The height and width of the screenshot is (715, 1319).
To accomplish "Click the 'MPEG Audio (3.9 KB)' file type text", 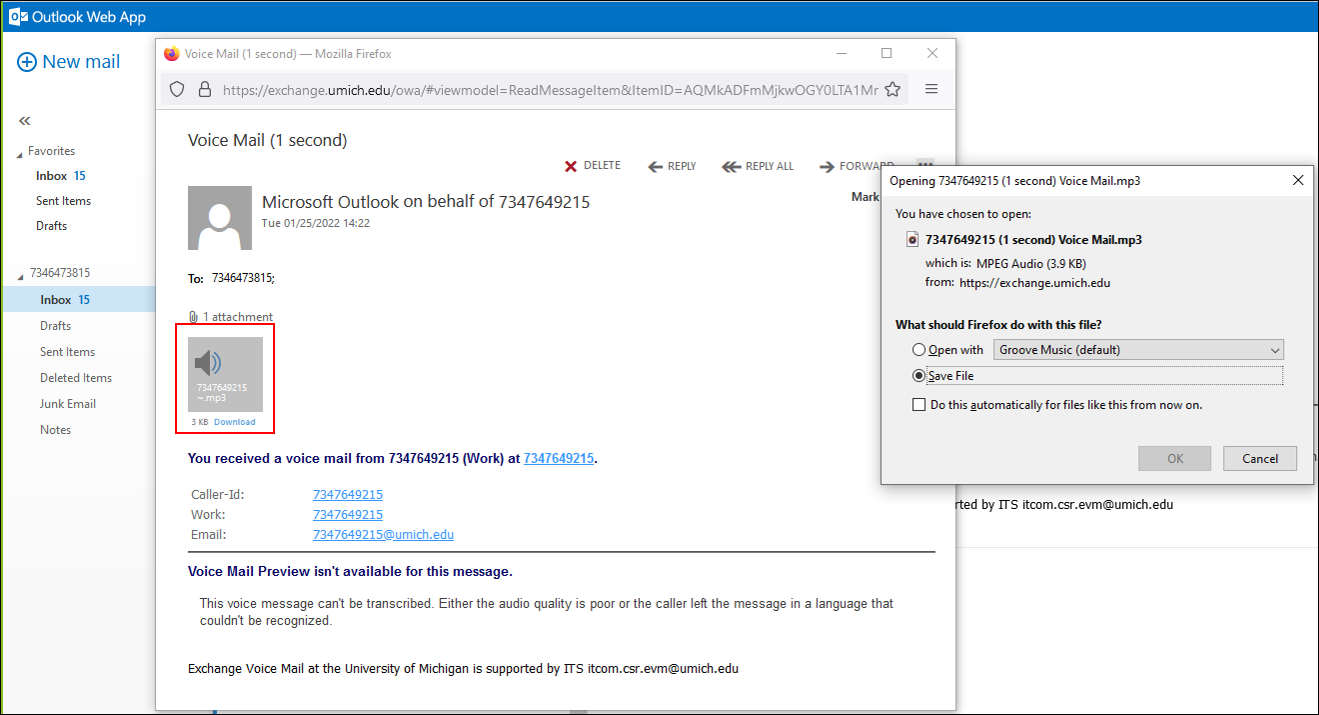I will tap(1031, 264).
